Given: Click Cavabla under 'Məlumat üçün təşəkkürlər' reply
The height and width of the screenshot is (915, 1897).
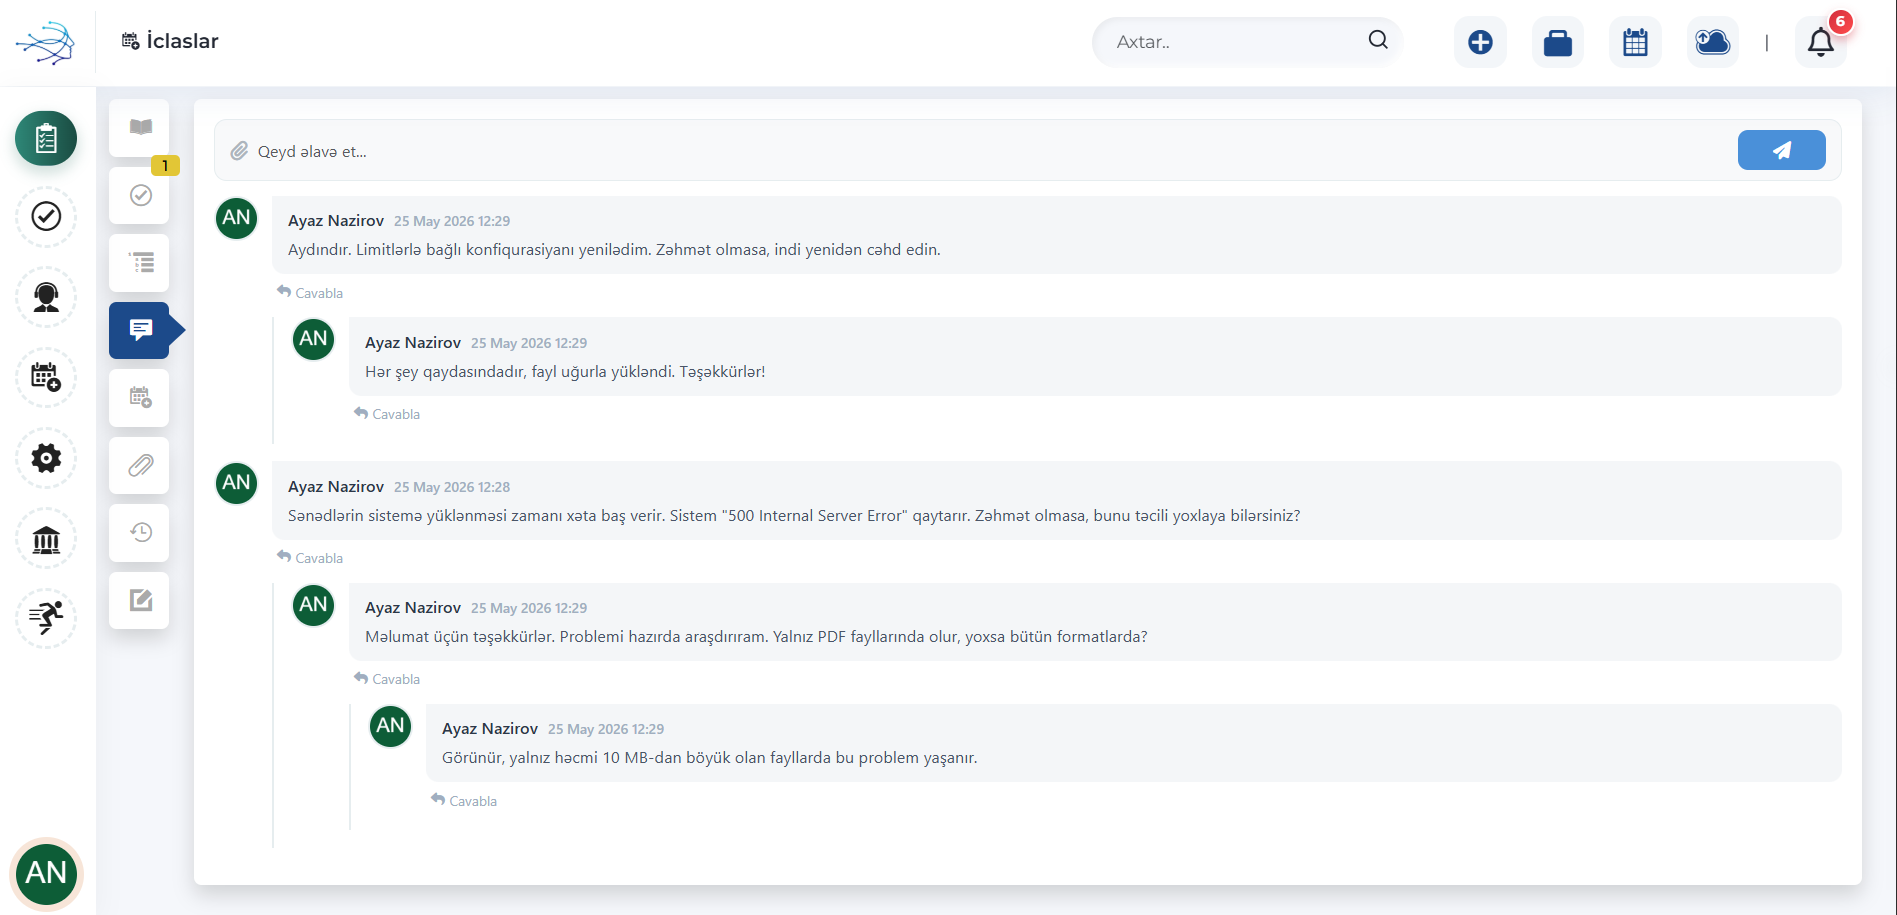Looking at the screenshot, I should point(387,679).
